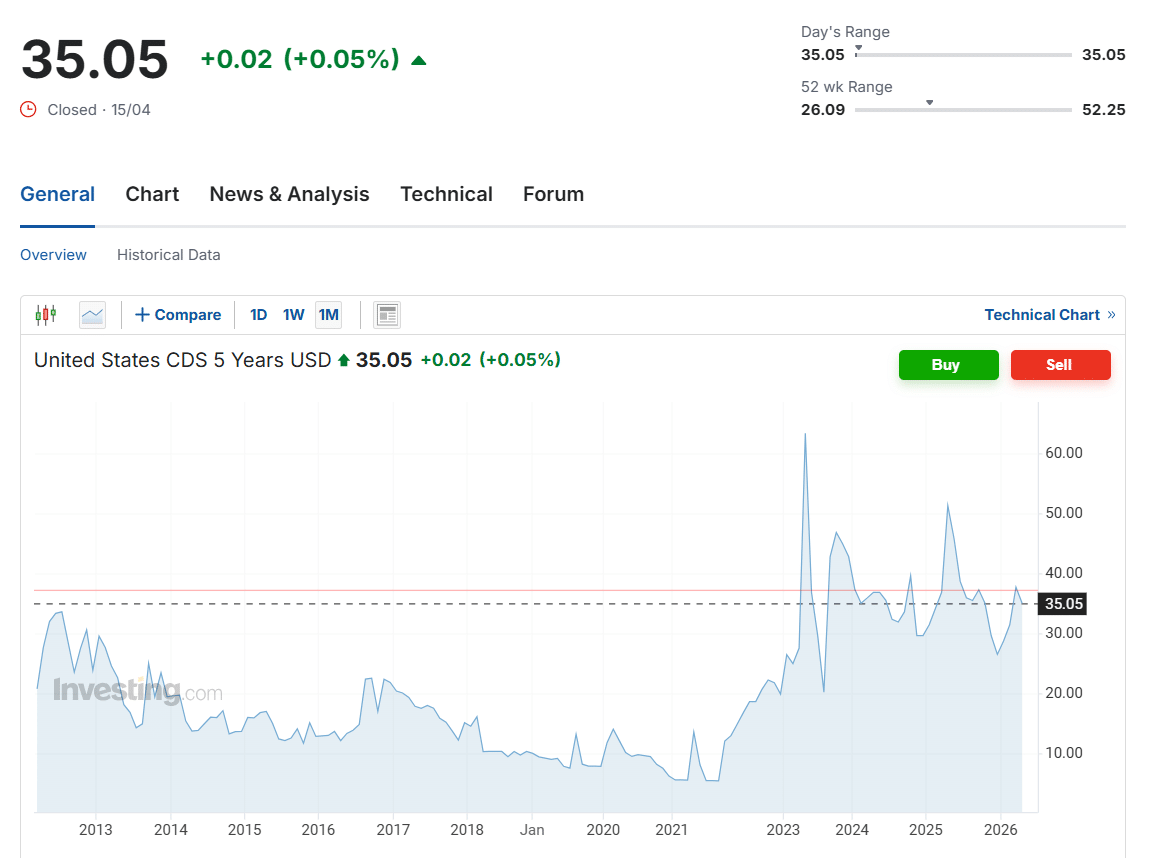
Task: Go to the Technical tab
Action: (x=446, y=194)
